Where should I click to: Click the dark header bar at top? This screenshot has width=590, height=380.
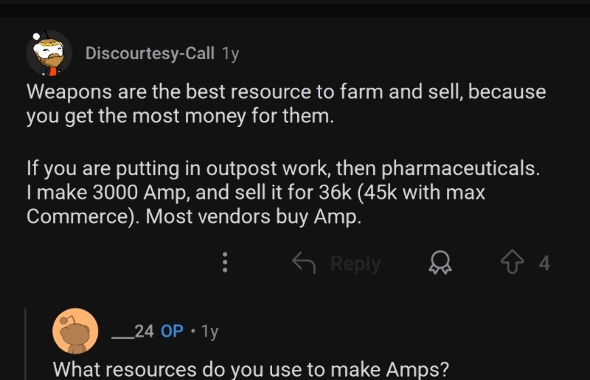point(295,8)
